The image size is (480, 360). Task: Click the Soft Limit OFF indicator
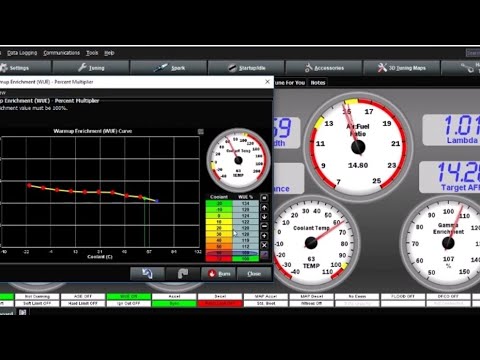click(37, 304)
